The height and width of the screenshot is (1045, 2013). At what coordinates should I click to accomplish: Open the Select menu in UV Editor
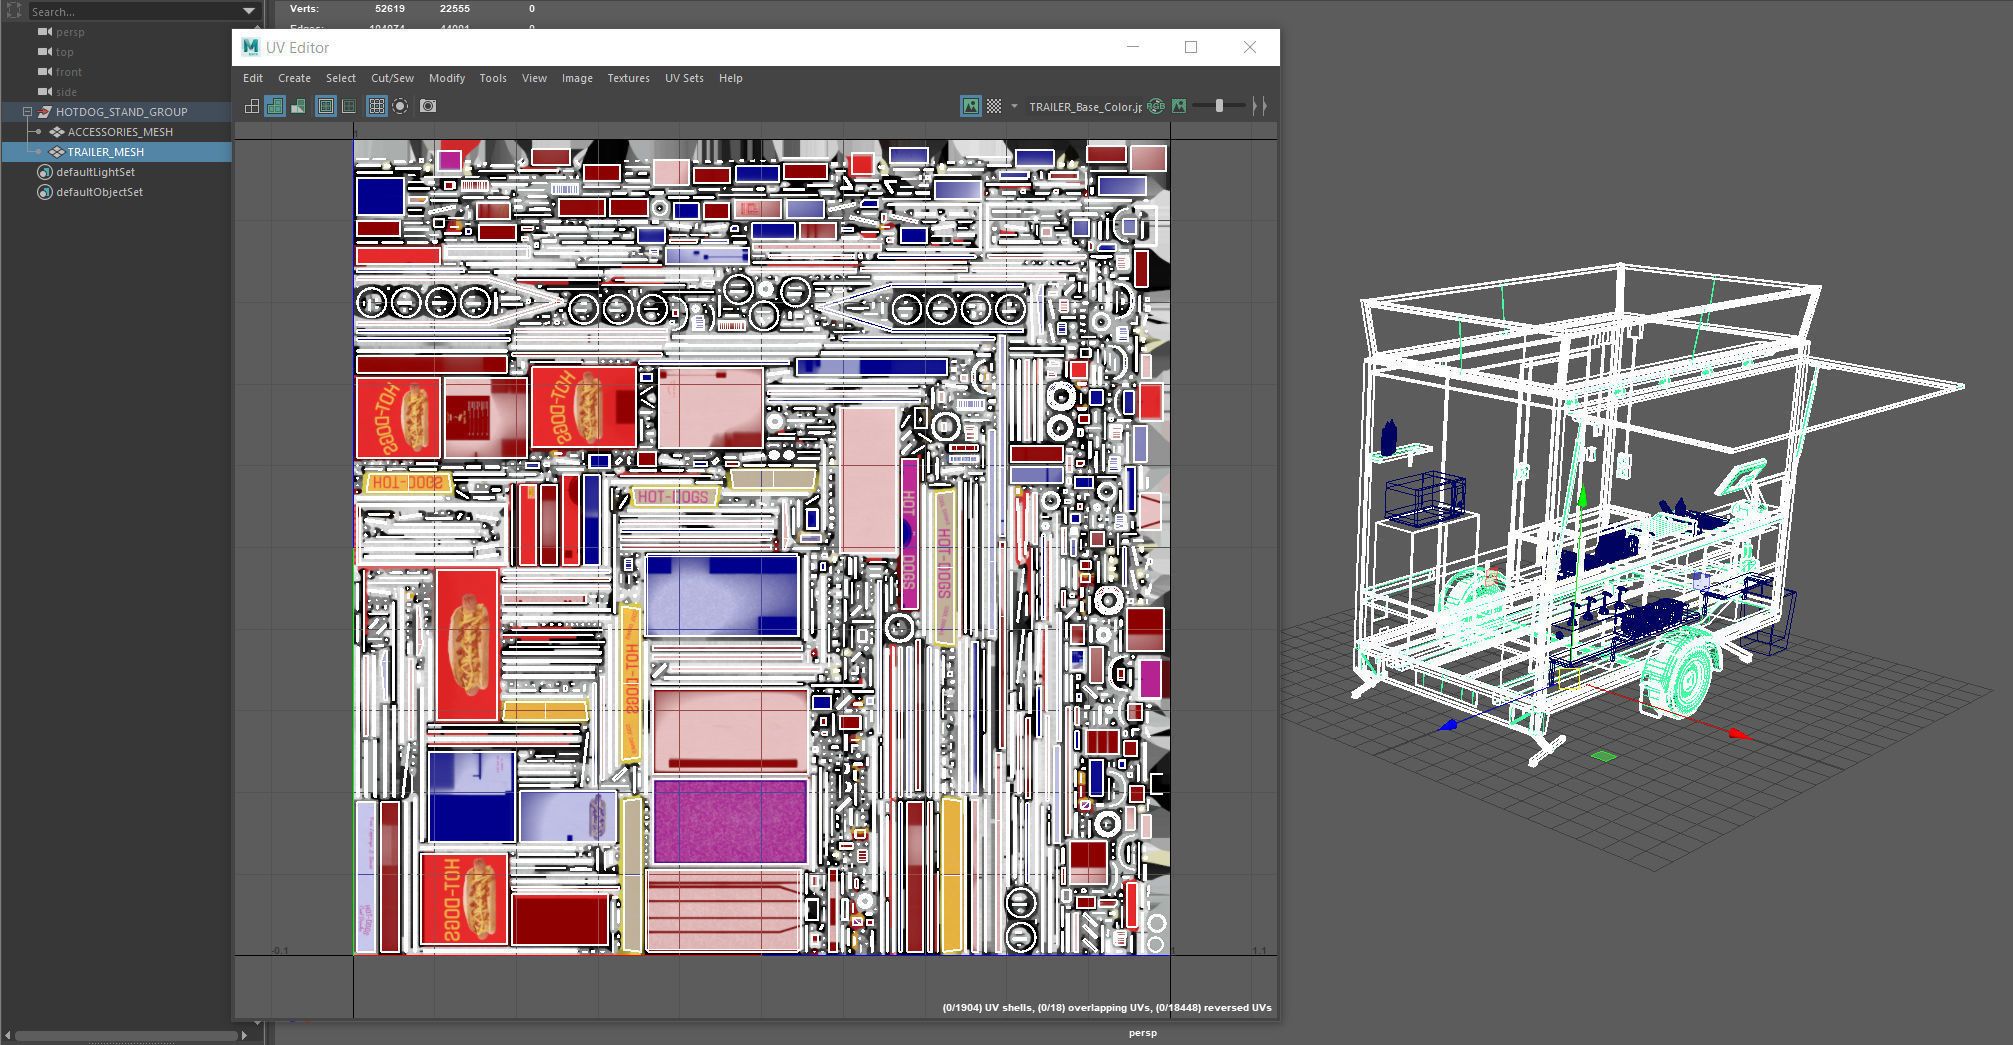pyautogui.click(x=341, y=78)
